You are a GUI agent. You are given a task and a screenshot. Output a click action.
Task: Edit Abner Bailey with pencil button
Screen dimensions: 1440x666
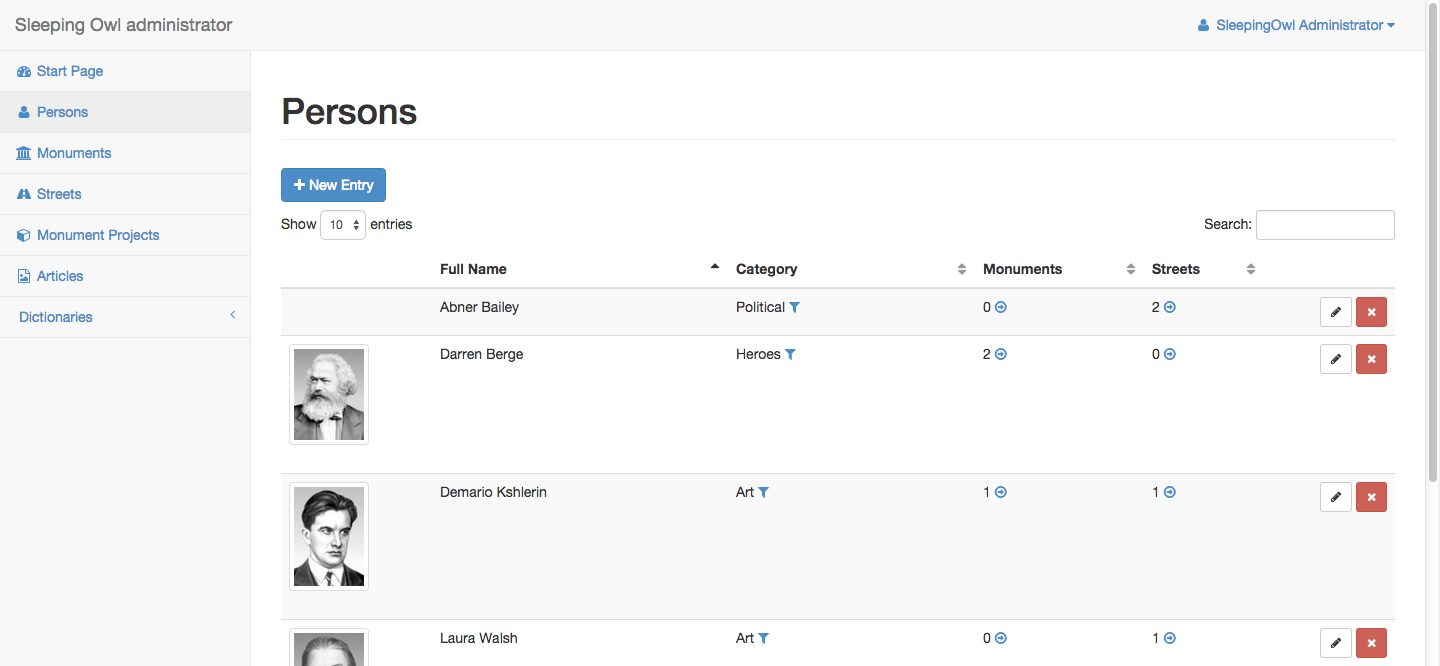point(1336,312)
